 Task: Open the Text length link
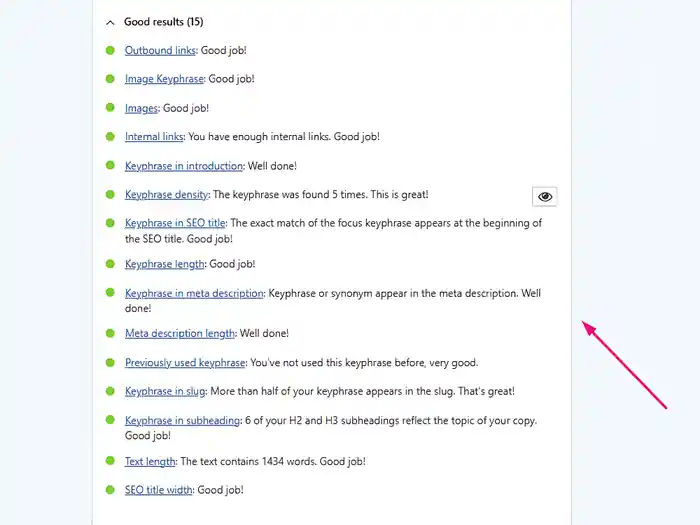150,462
